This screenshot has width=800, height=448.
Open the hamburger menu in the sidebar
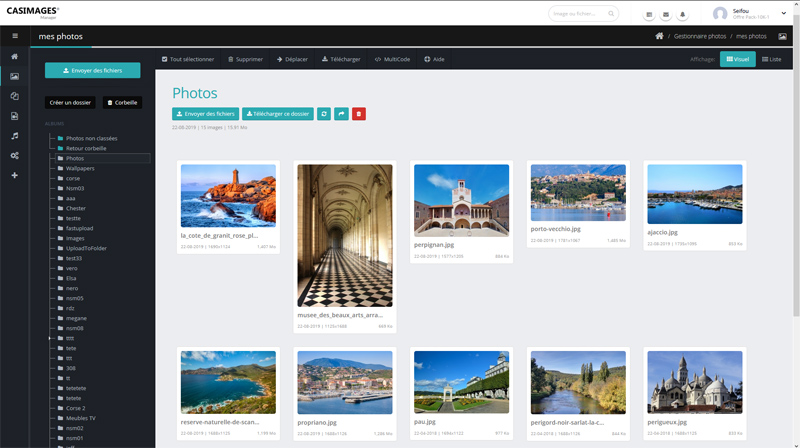(x=14, y=36)
